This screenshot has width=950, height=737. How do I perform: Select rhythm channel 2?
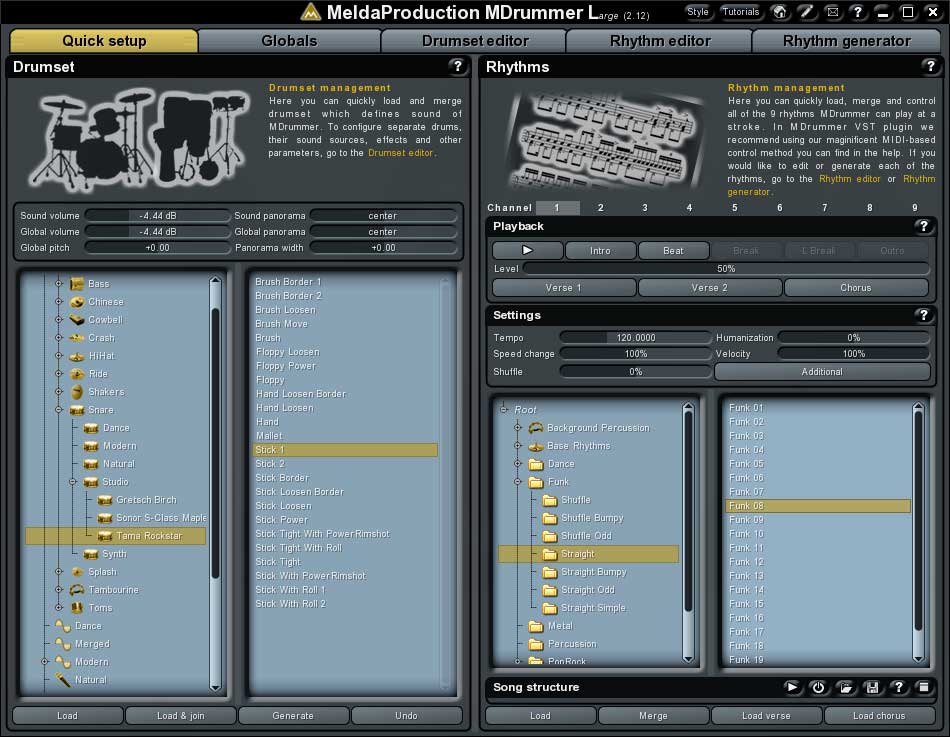601,208
